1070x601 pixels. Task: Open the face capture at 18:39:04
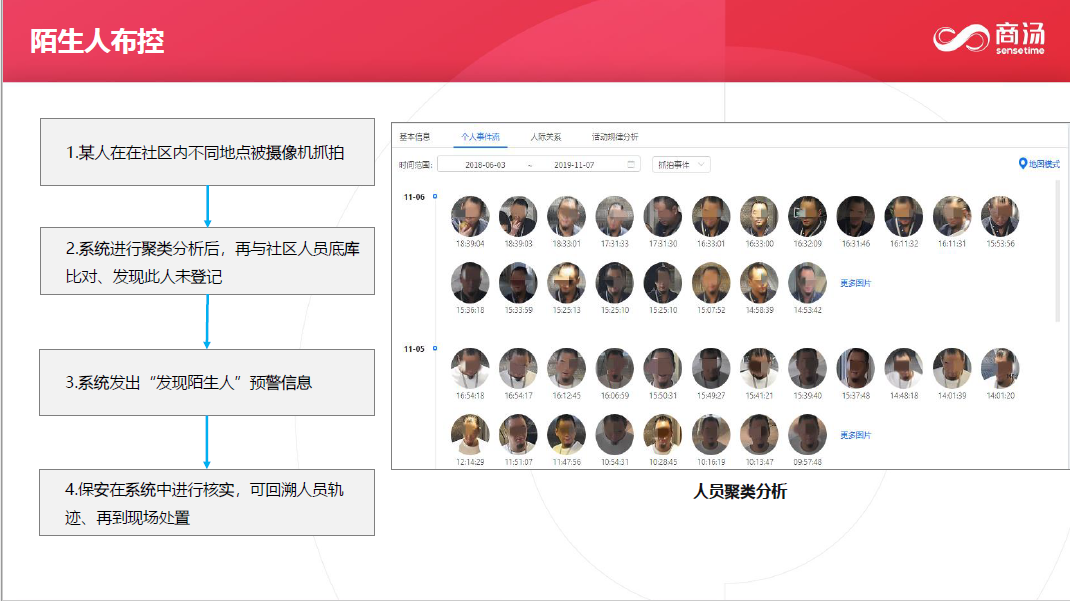coord(470,216)
